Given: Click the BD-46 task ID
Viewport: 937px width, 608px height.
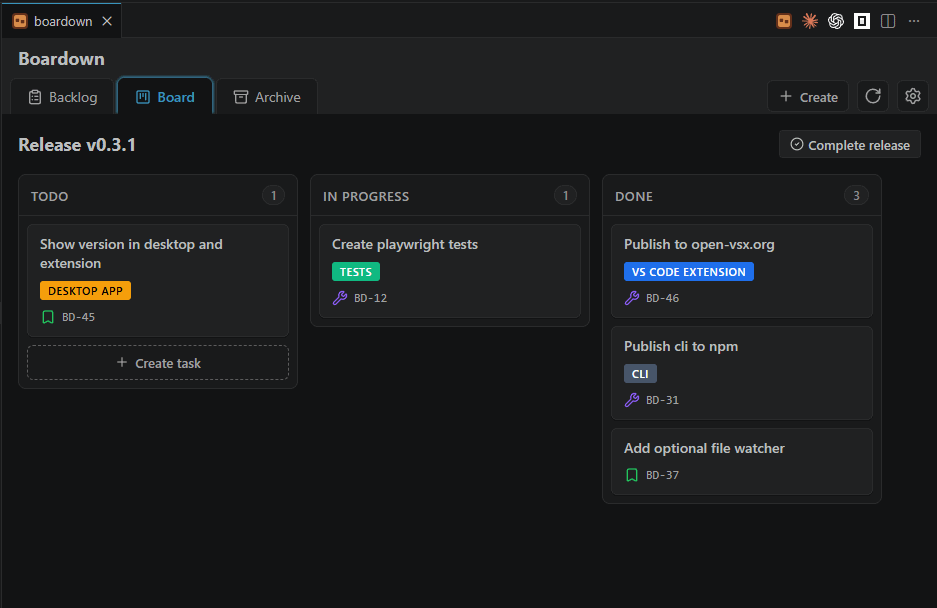Looking at the screenshot, I should (663, 298).
